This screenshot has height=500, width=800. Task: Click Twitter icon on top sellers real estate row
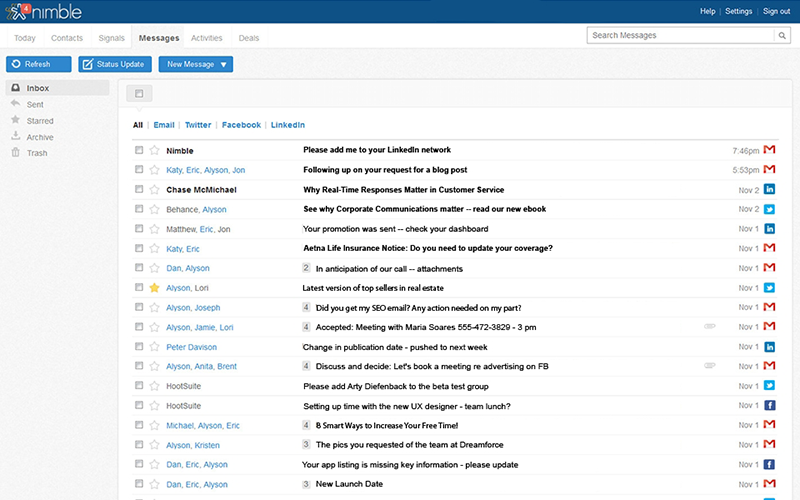769,288
